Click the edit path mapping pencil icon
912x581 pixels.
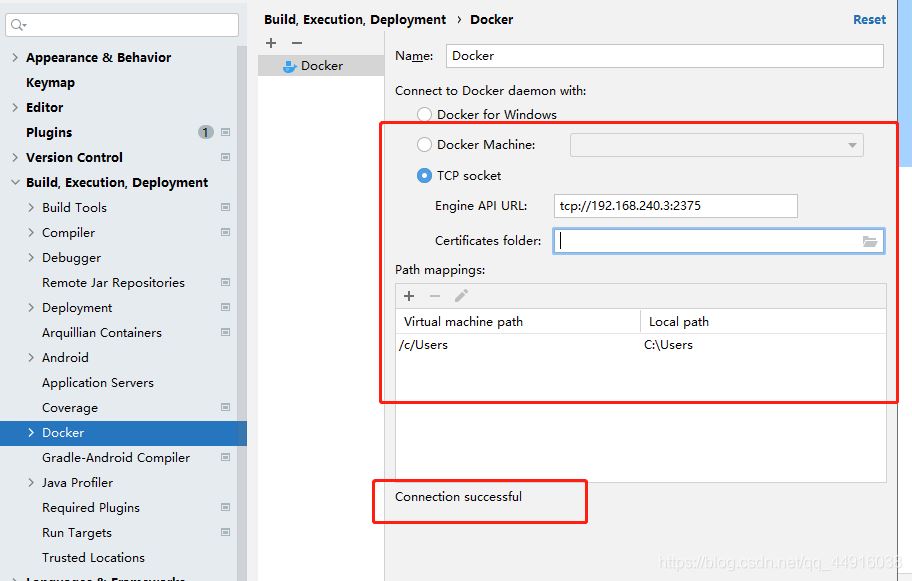[x=461, y=296]
